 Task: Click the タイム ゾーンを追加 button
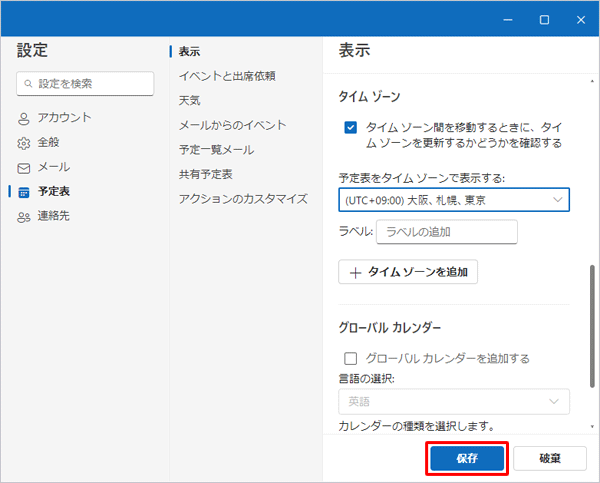pyautogui.click(x=408, y=272)
